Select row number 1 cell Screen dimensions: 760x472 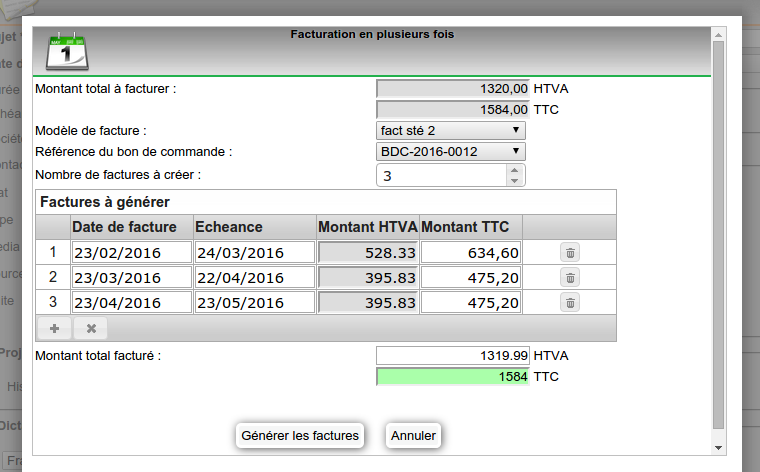click(53, 252)
